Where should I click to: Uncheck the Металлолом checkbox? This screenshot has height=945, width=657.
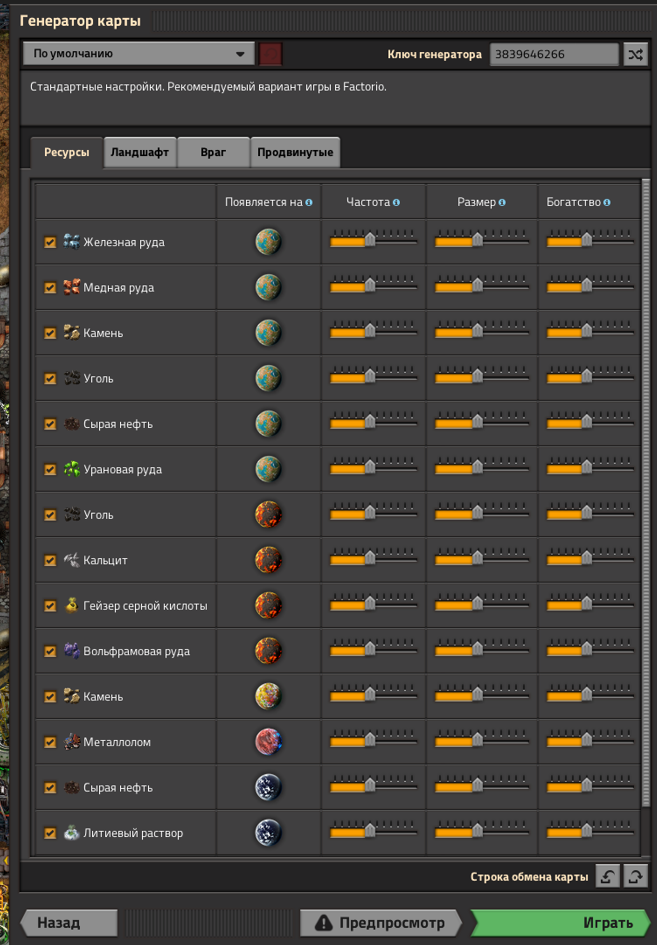50,742
